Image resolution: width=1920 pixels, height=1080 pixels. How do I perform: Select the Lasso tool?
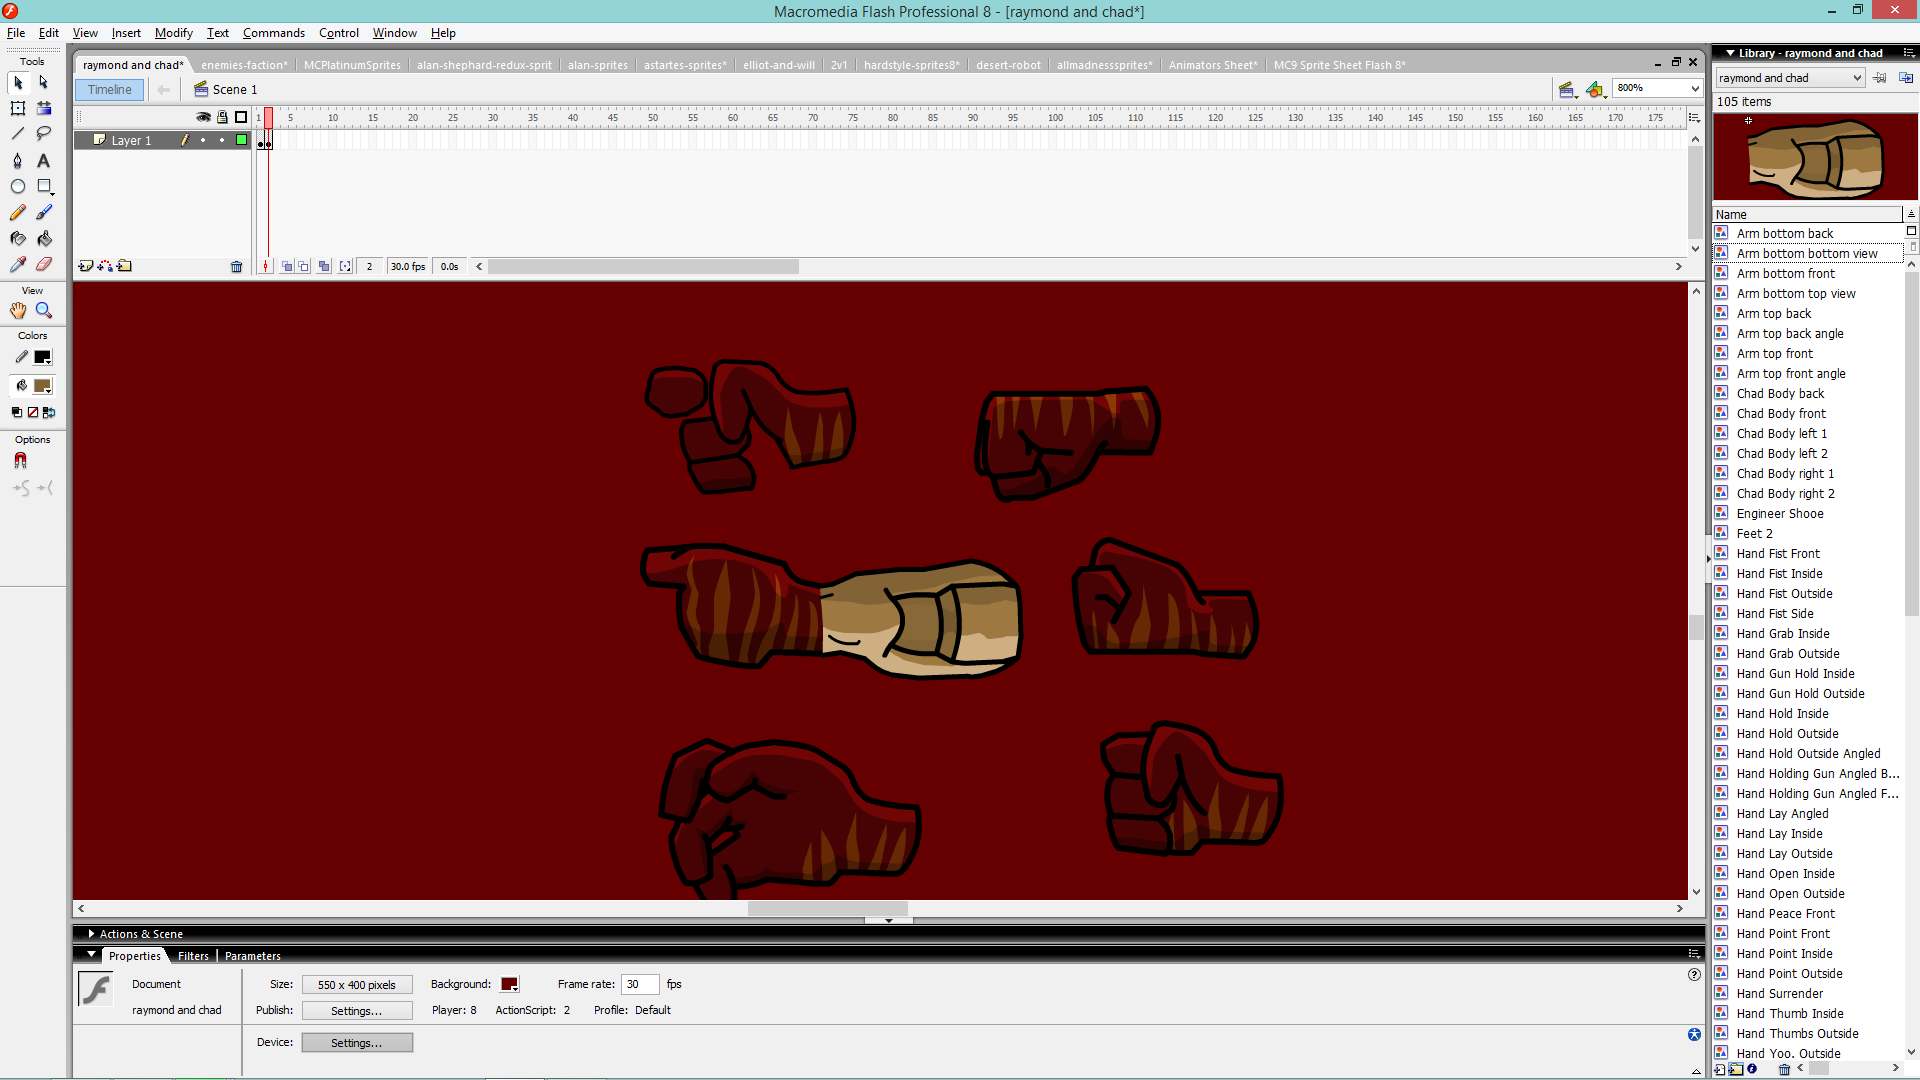pos(43,134)
